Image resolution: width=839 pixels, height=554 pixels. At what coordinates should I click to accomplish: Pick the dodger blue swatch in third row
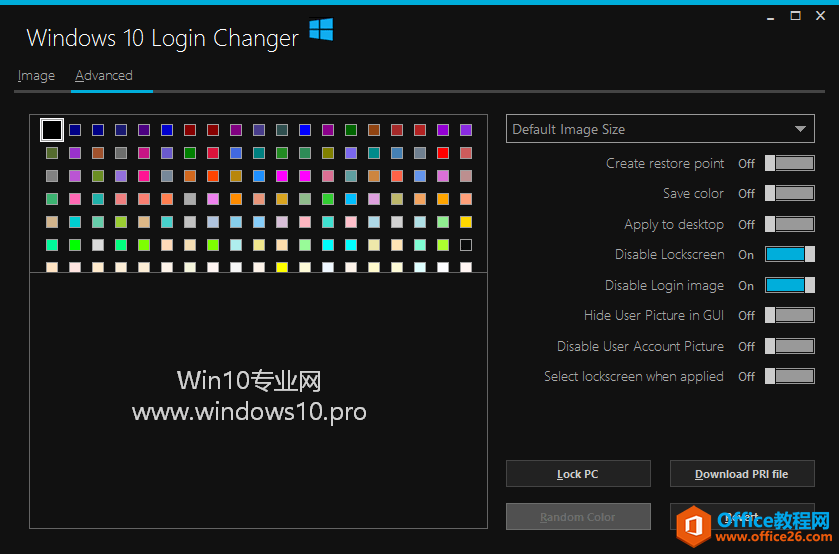coord(259,176)
